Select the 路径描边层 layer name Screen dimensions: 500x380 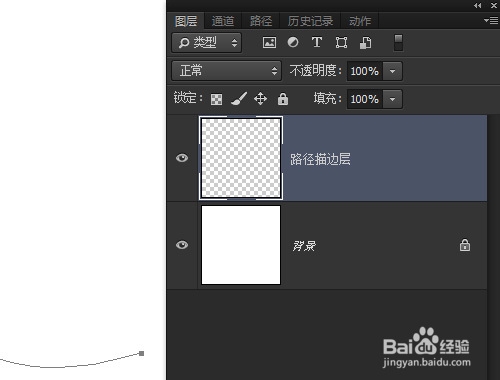point(320,159)
